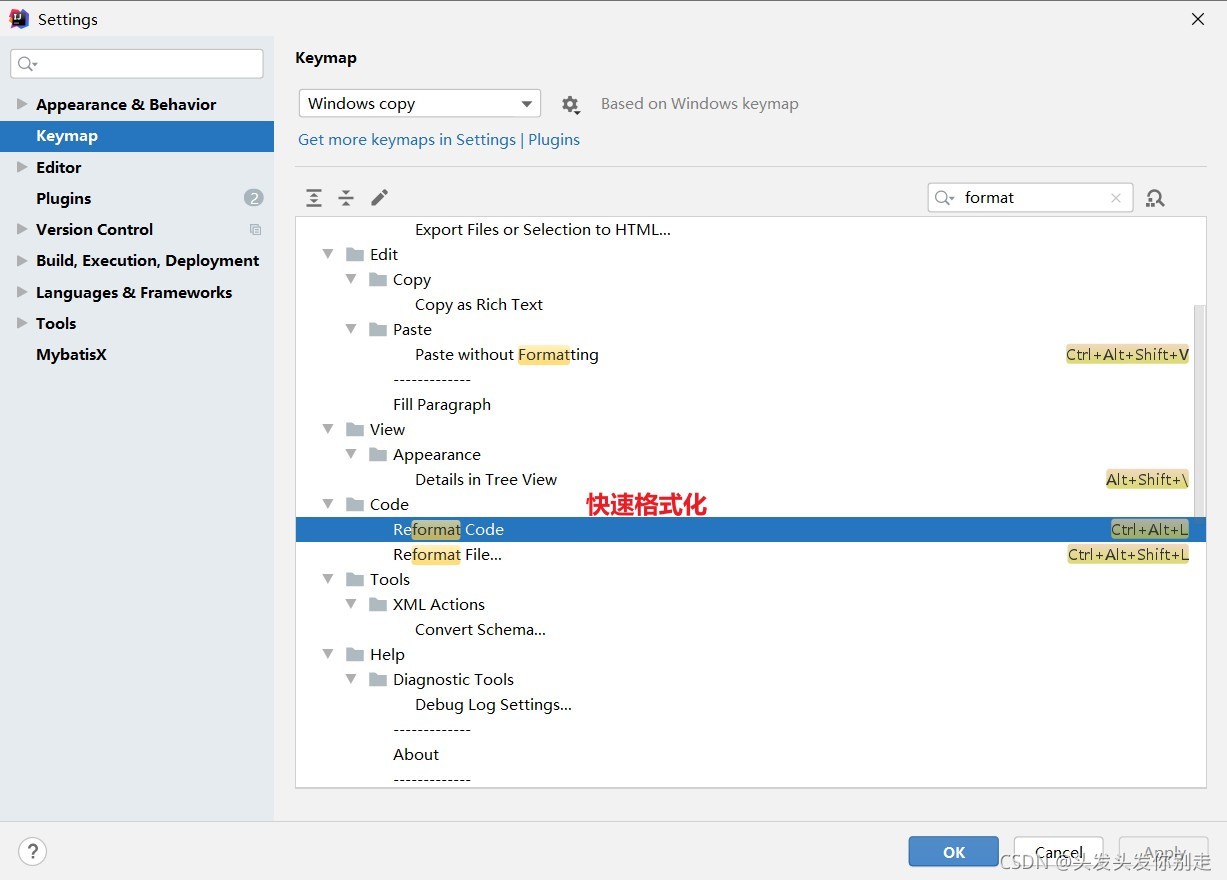Open the keymap gear options icon

tap(570, 104)
